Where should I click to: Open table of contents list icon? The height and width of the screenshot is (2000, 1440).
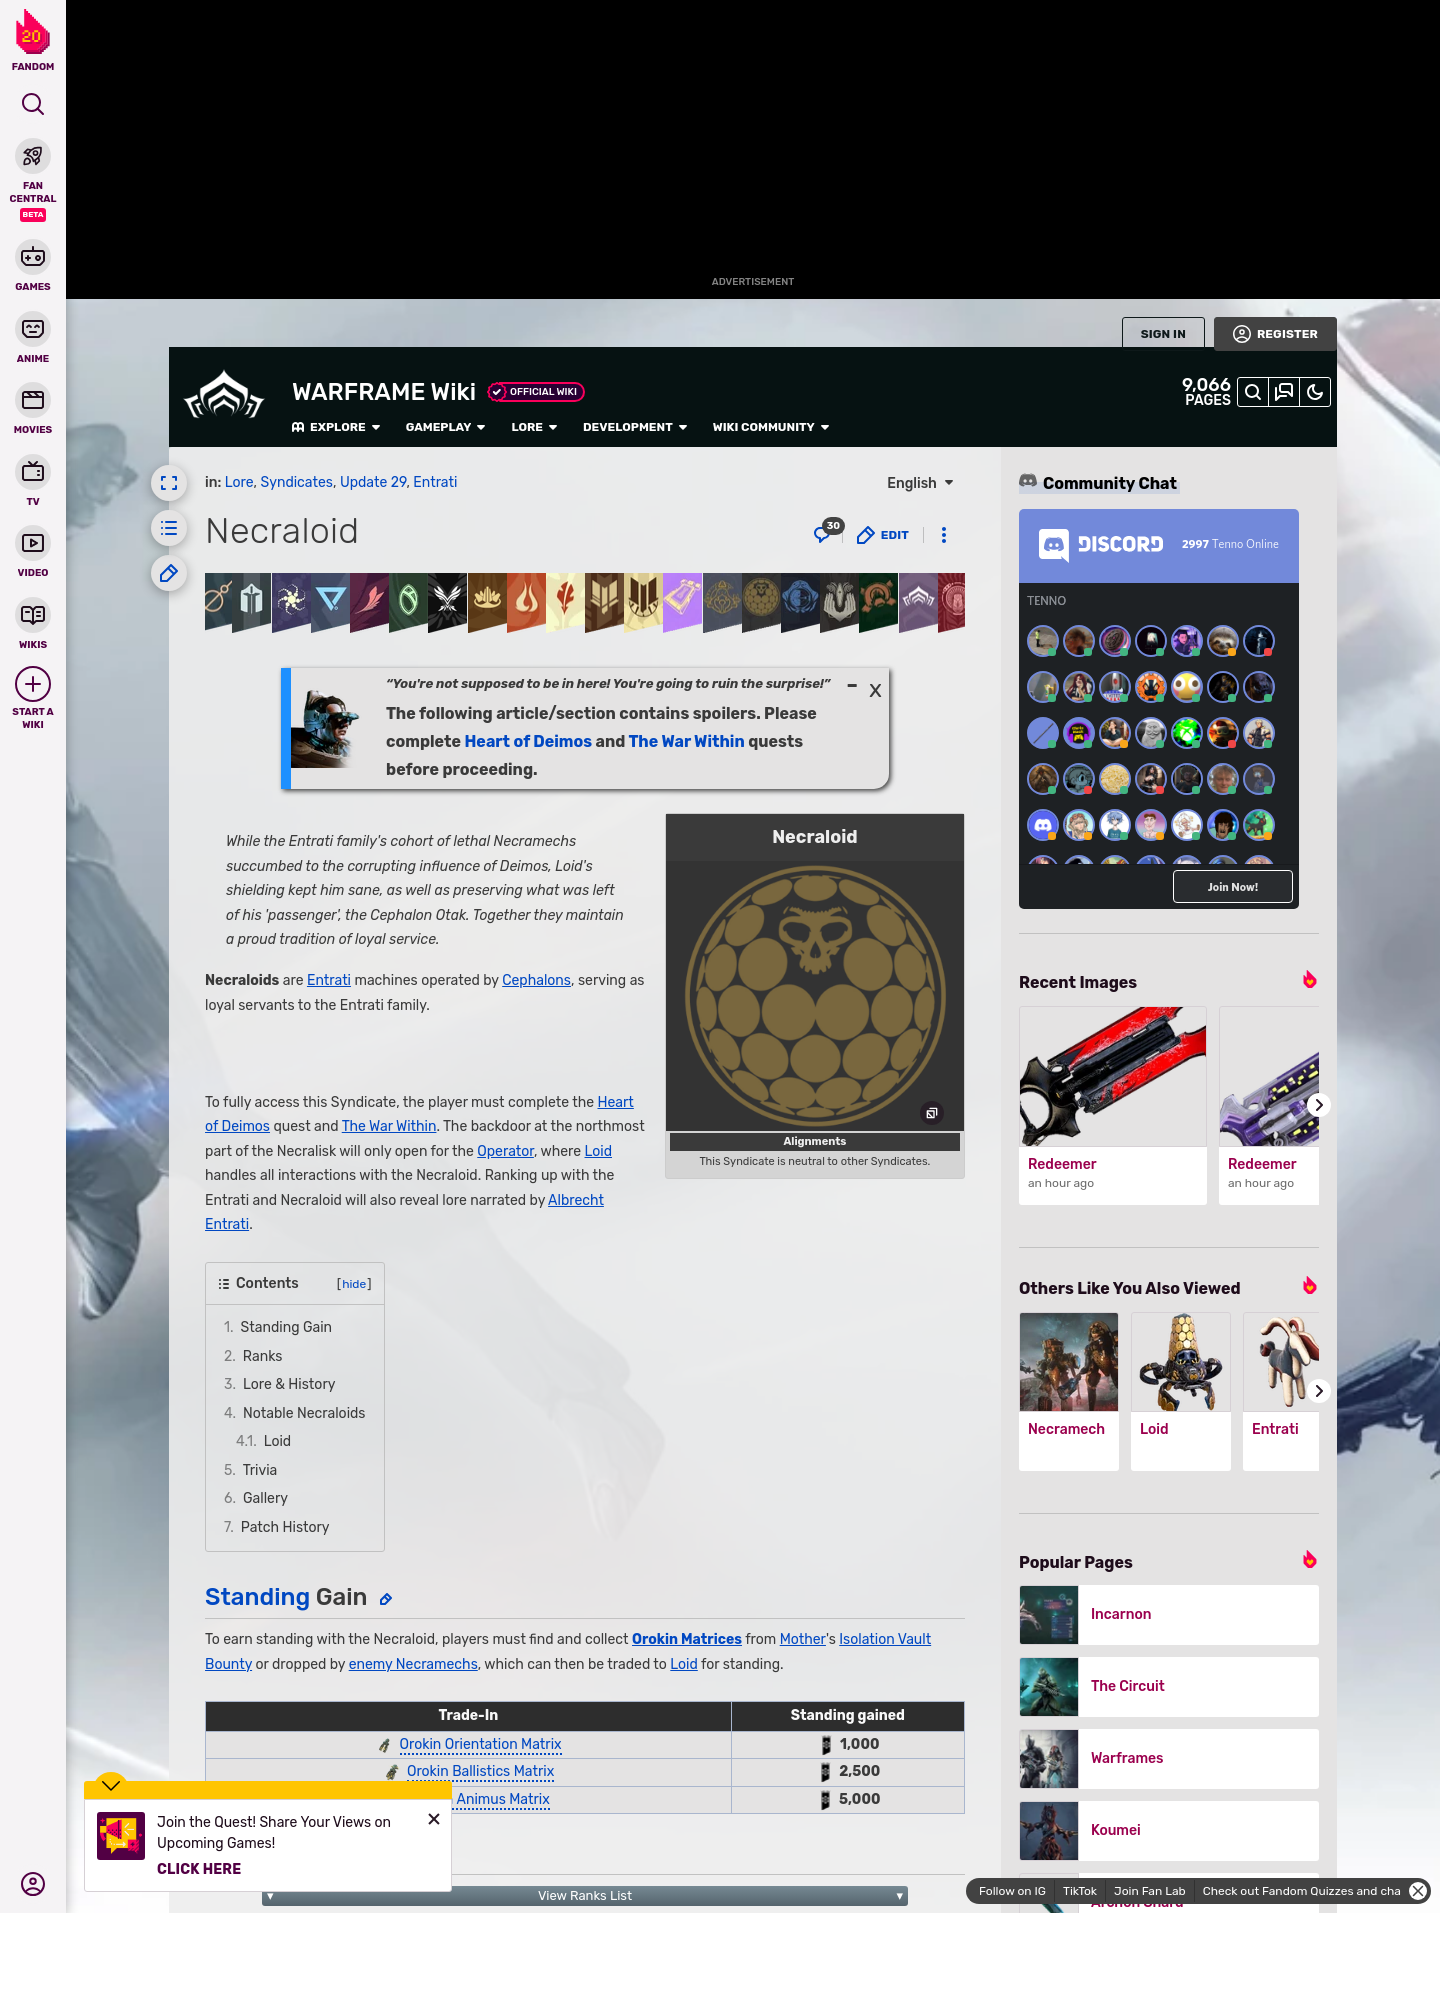pos(169,528)
